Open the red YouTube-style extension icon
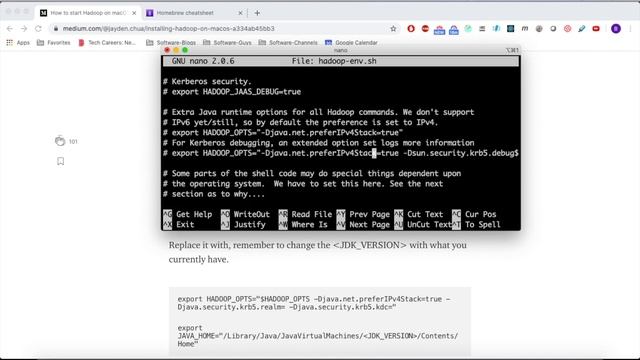Screen dimensions: 640x360 pos(596,29)
